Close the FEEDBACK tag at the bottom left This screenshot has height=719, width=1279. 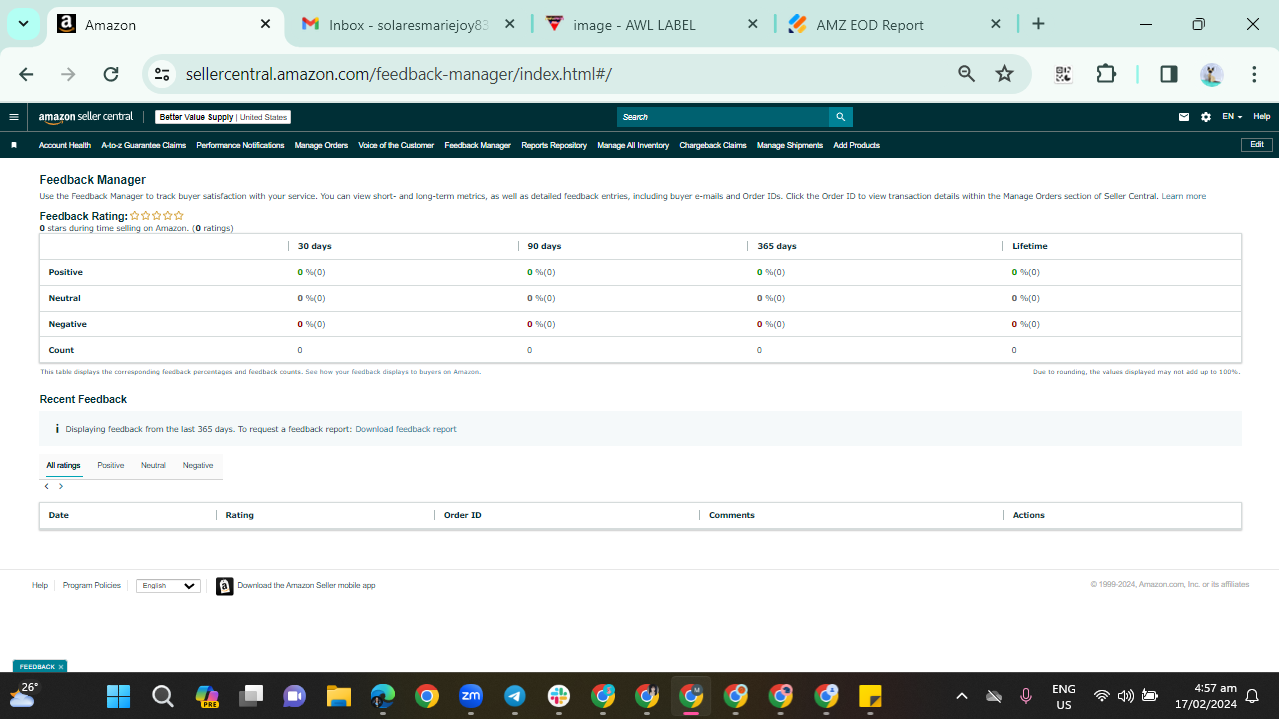coord(61,667)
